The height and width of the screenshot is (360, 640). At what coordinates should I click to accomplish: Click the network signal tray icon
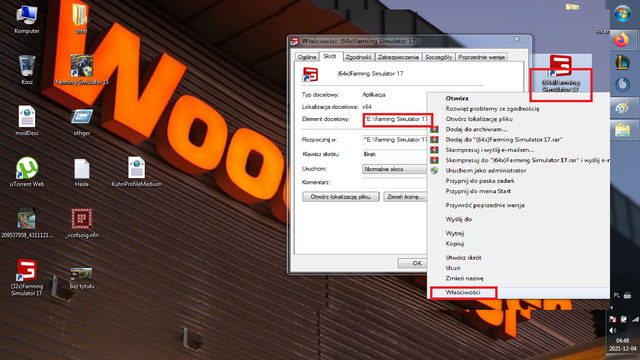[x=635, y=319]
